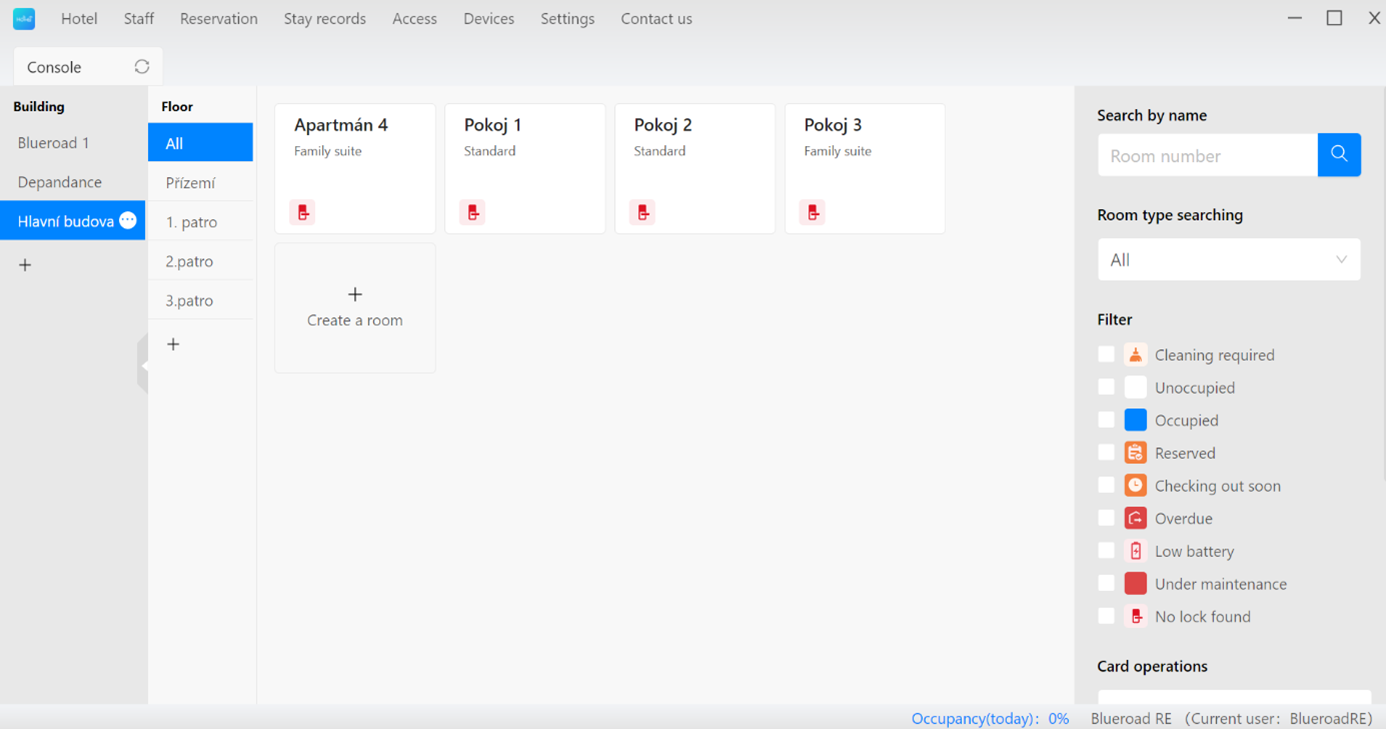This screenshot has width=1386, height=729.
Task: Open the Room type searching dropdown
Action: pos(1228,260)
